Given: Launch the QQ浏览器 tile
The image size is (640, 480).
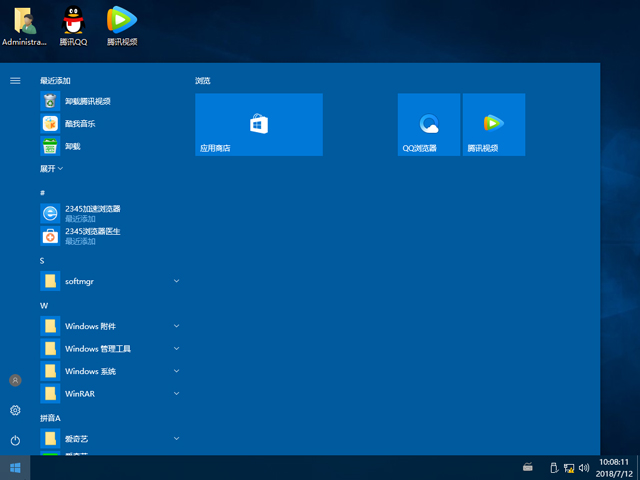Looking at the screenshot, I should tap(429, 125).
